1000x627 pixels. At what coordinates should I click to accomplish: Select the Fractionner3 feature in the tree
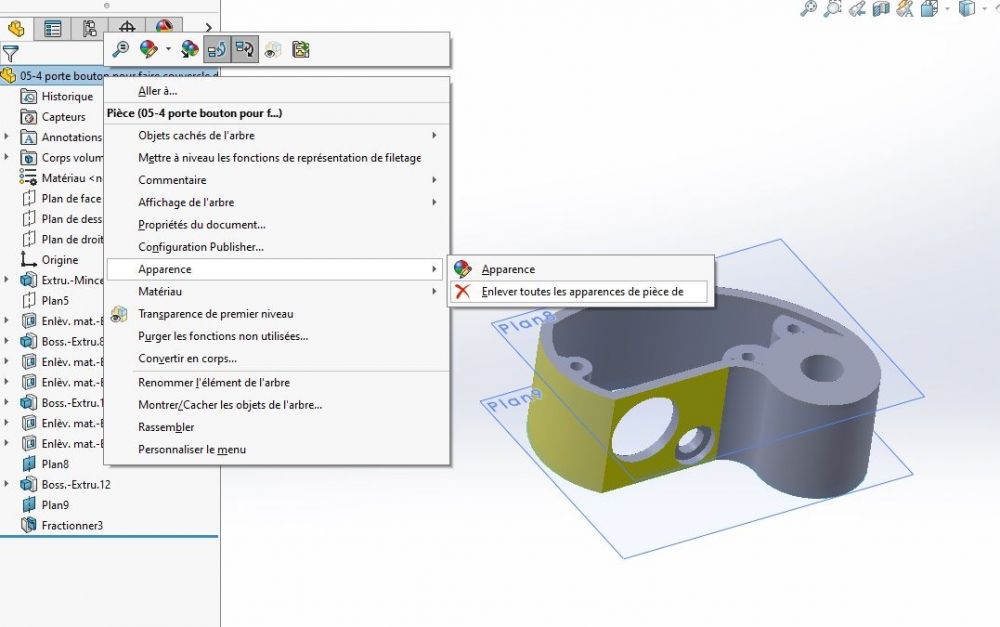coord(72,525)
